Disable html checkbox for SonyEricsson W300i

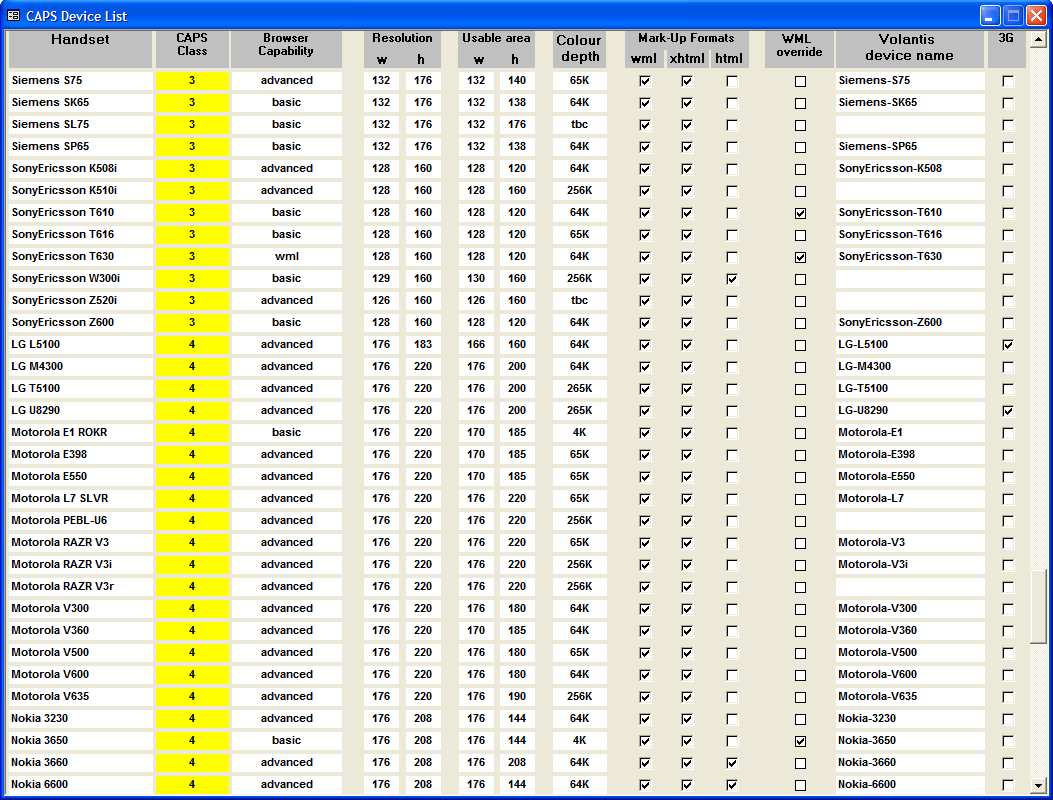[x=732, y=279]
